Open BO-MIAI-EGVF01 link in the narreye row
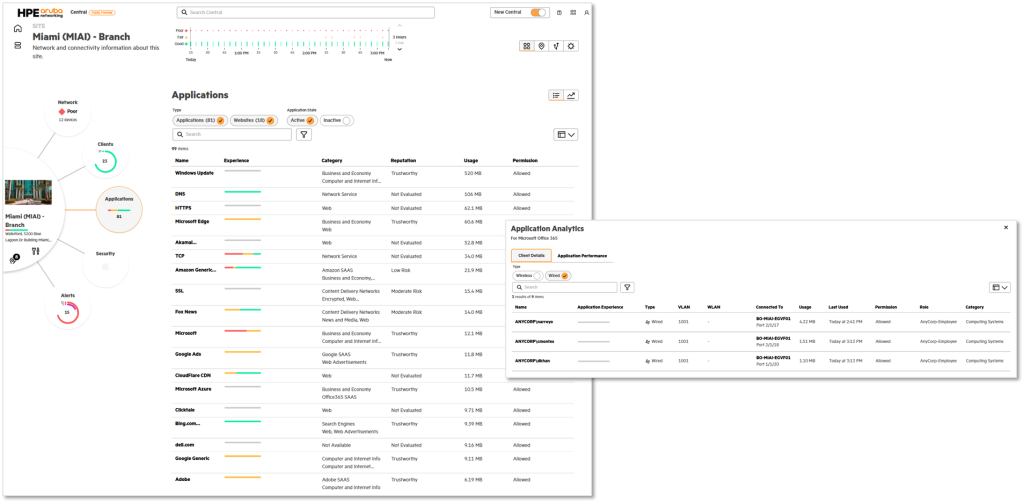1024x503 pixels. (773, 319)
